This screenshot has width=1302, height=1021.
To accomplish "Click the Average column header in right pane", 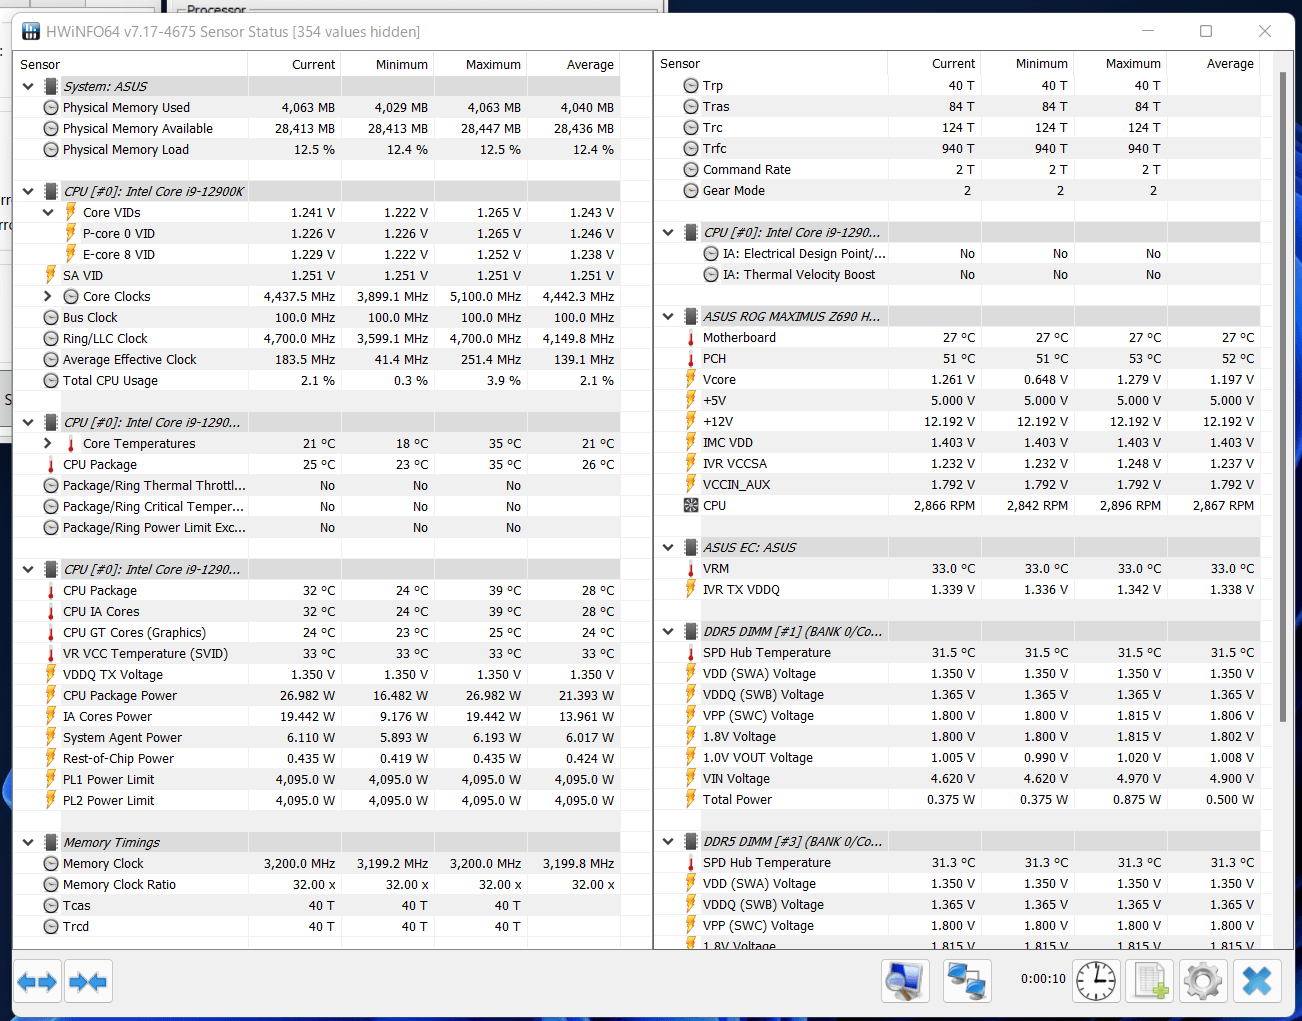I will (x=1213, y=63).
